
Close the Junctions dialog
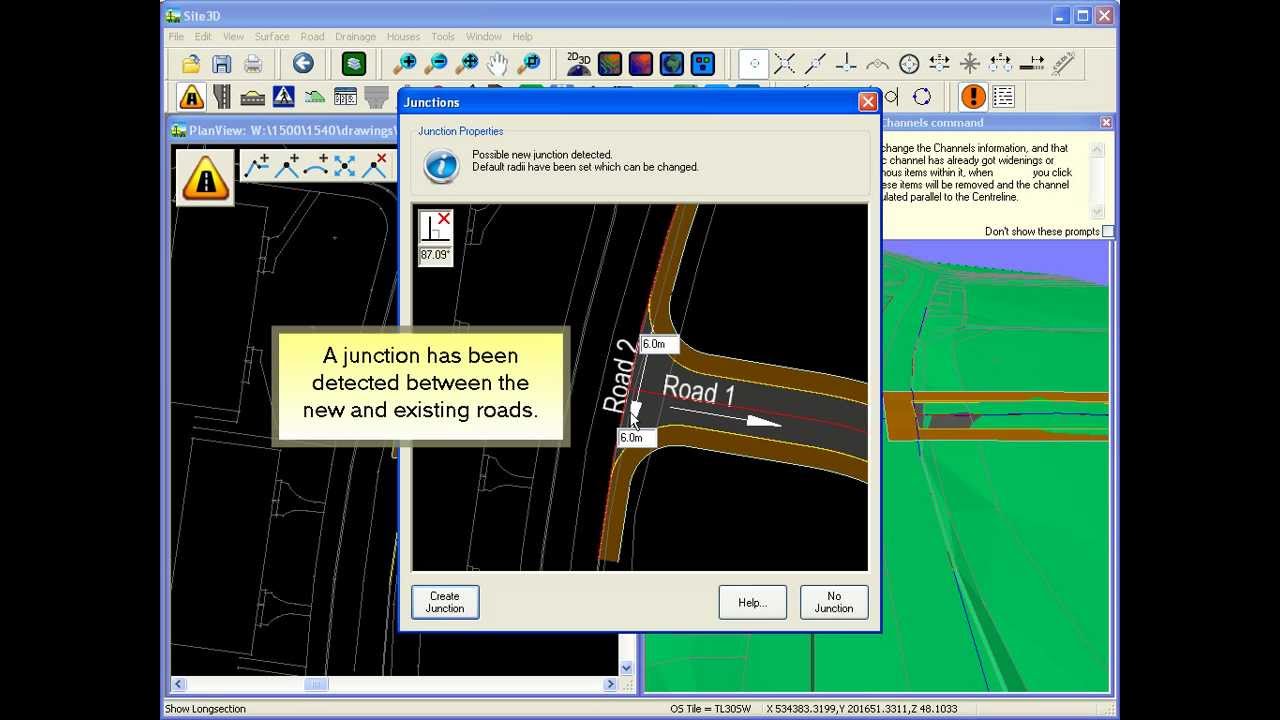[x=868, y=102]
